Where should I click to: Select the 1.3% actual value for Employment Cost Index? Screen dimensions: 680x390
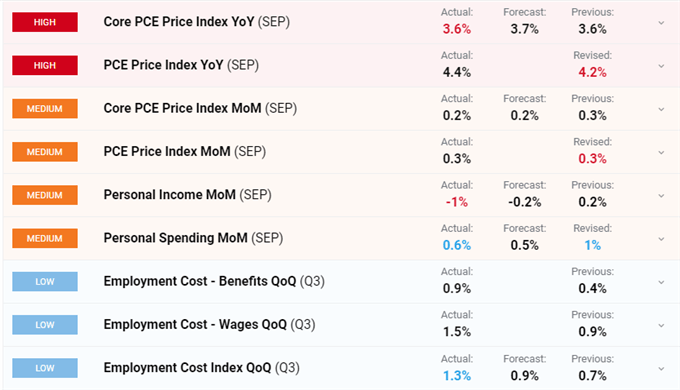[x=457, y=376]
